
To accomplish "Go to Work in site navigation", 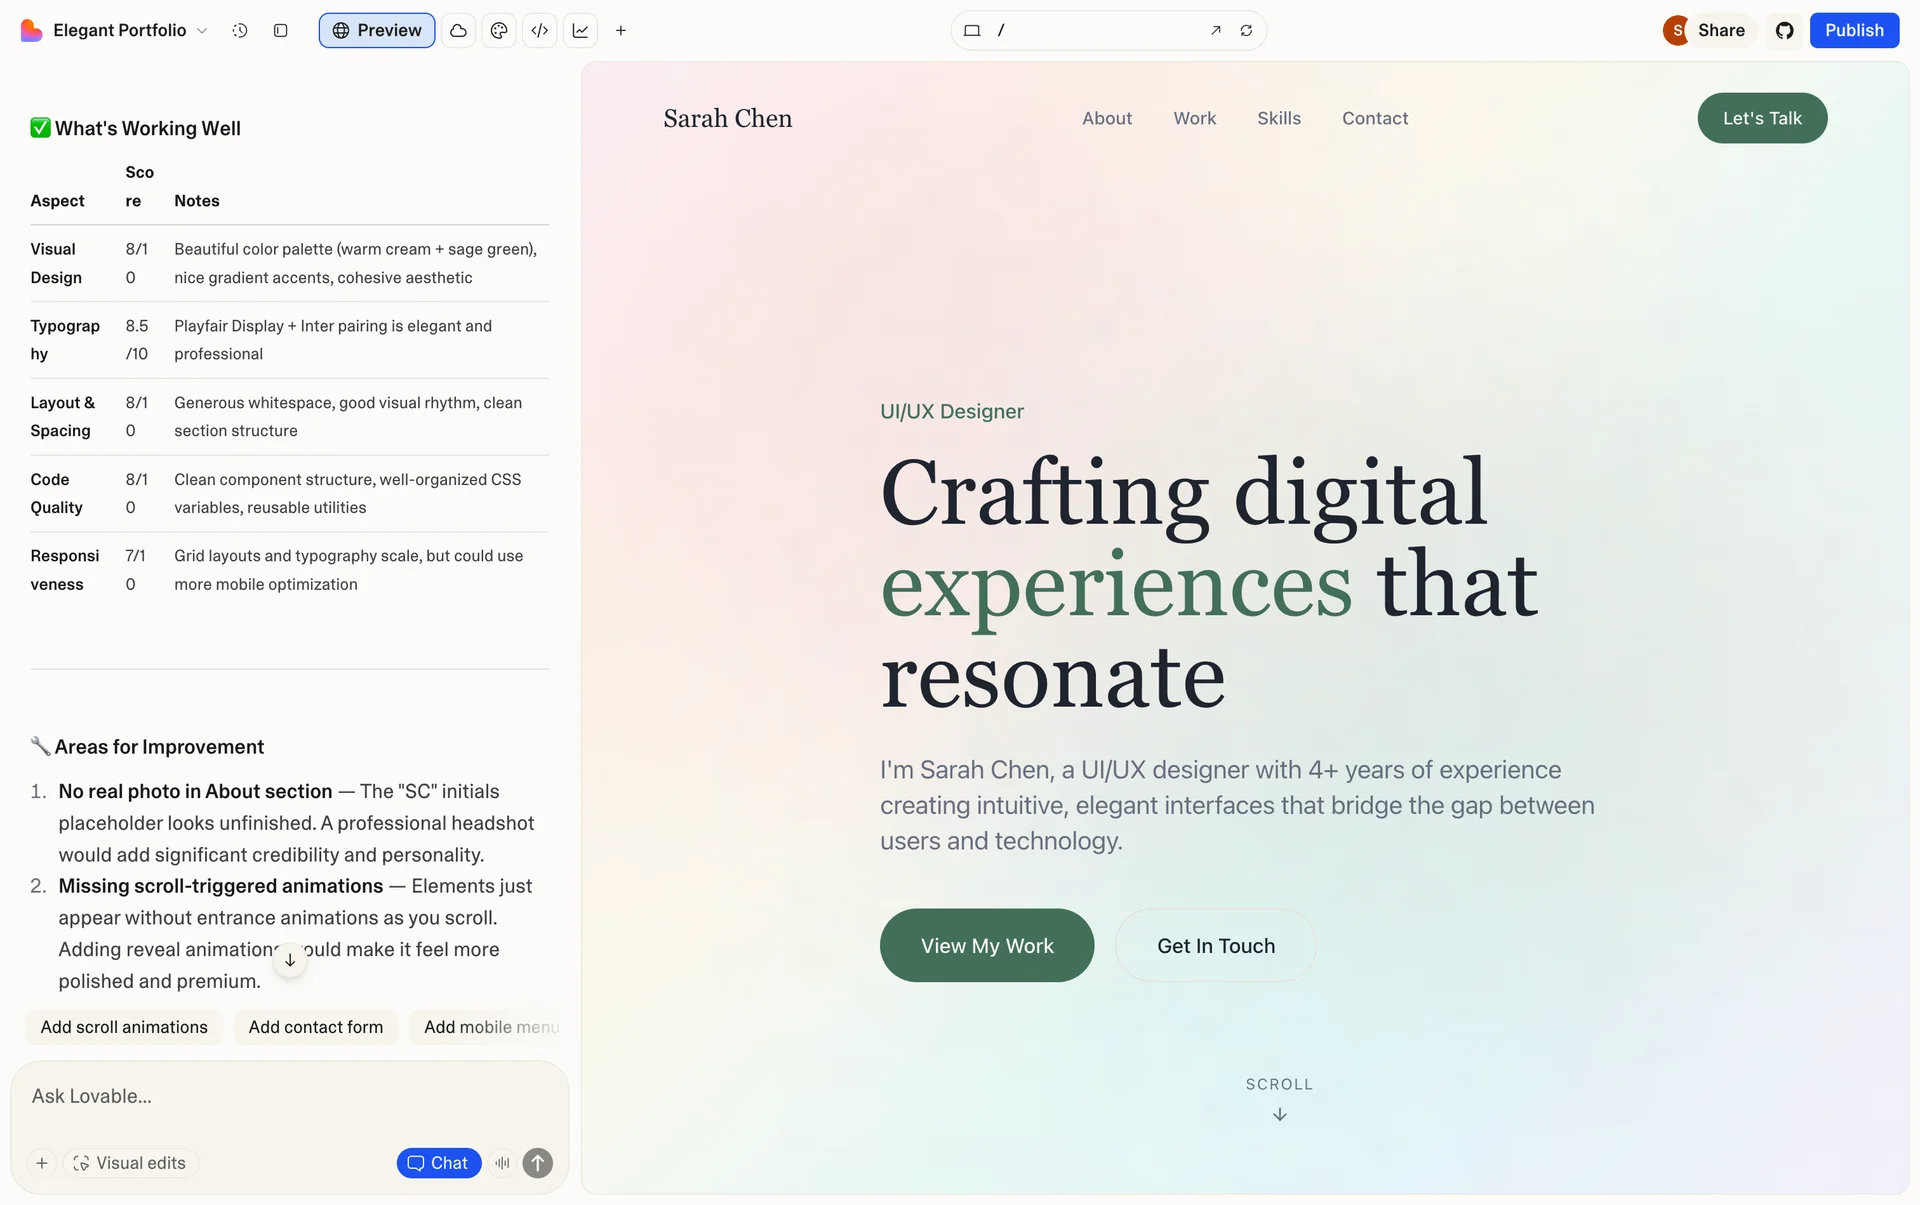I will coord(1194,118).
